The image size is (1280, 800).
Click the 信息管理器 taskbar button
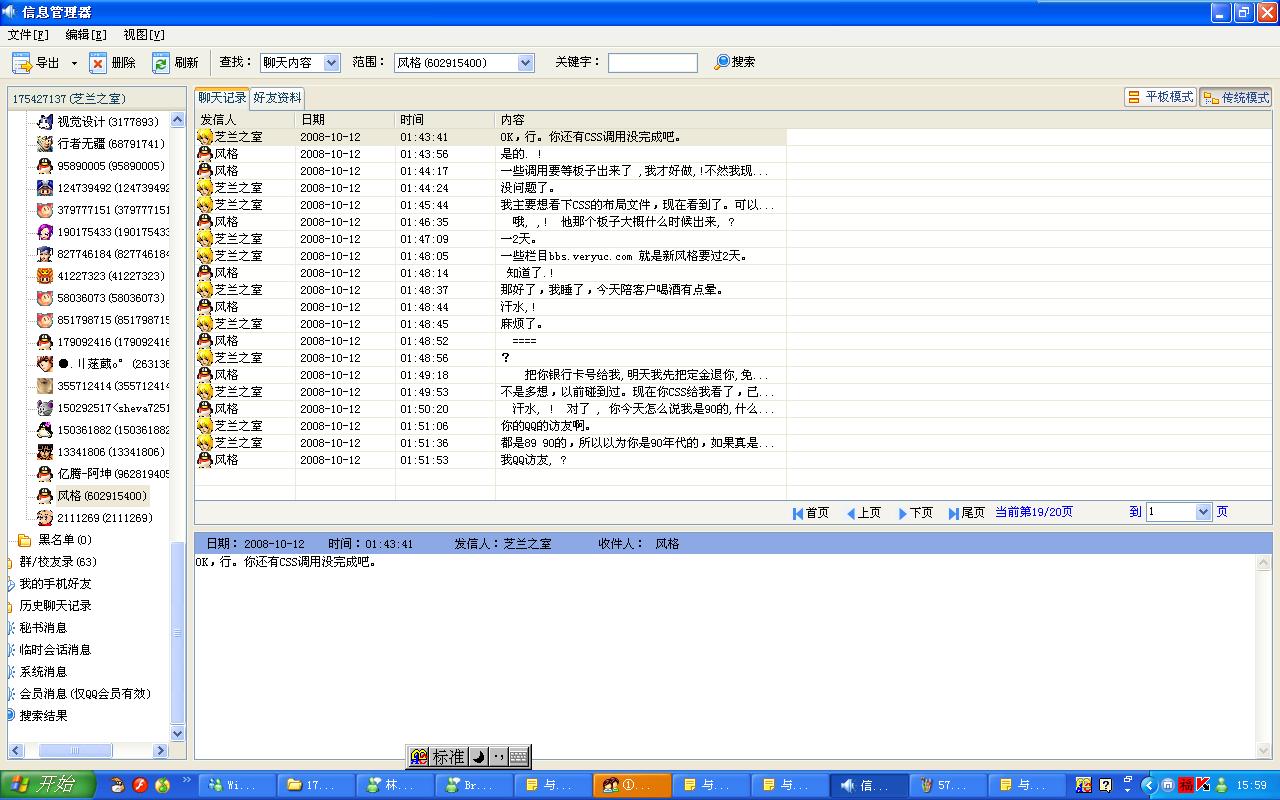pyautogui.click(x=868, y=785)
